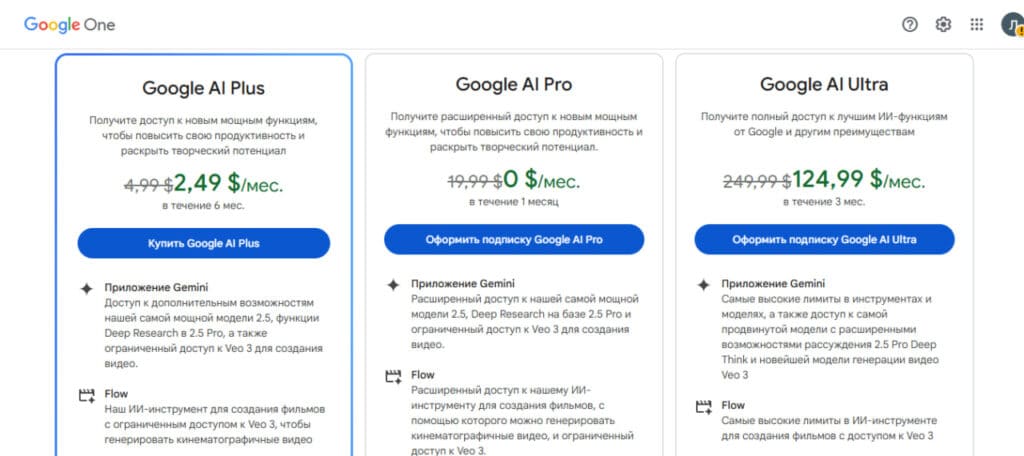Screen dimensions: 1024x456
Task: Click the Flow icon in AI Plus card
Action: [86, 395]
